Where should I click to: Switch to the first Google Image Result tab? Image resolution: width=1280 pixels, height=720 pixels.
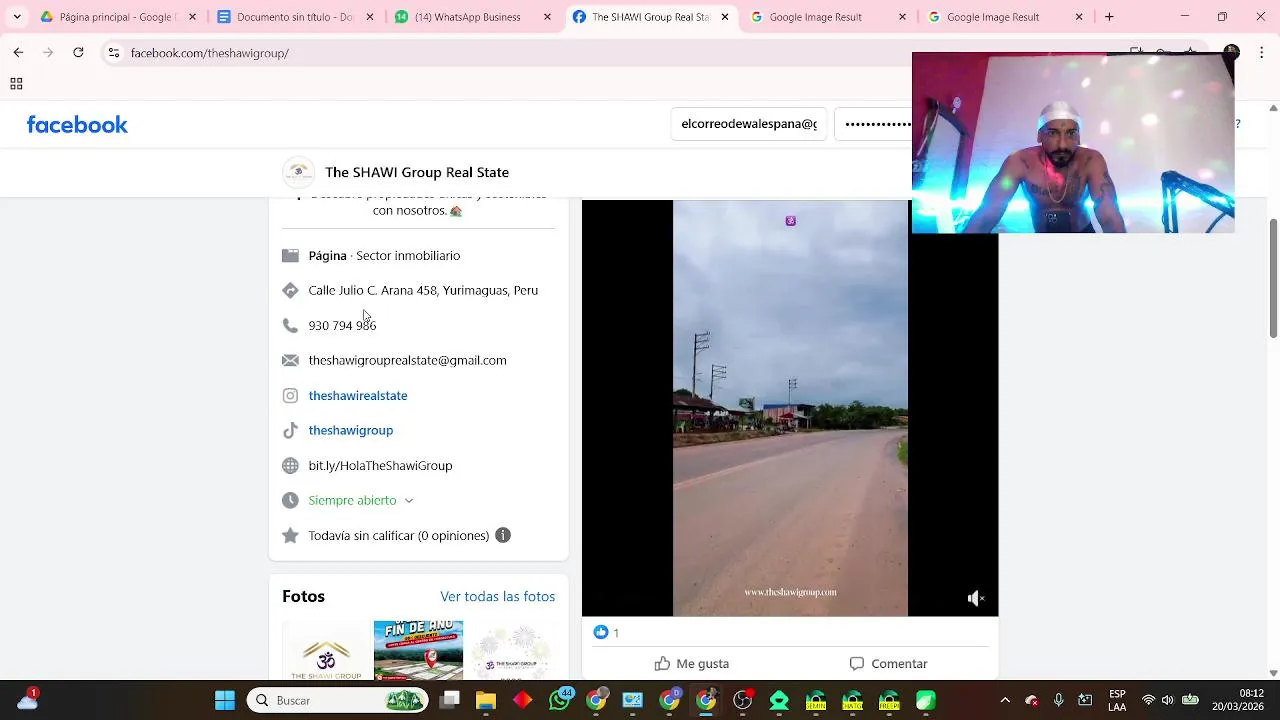pyautogui.click(x=827, y=17)
